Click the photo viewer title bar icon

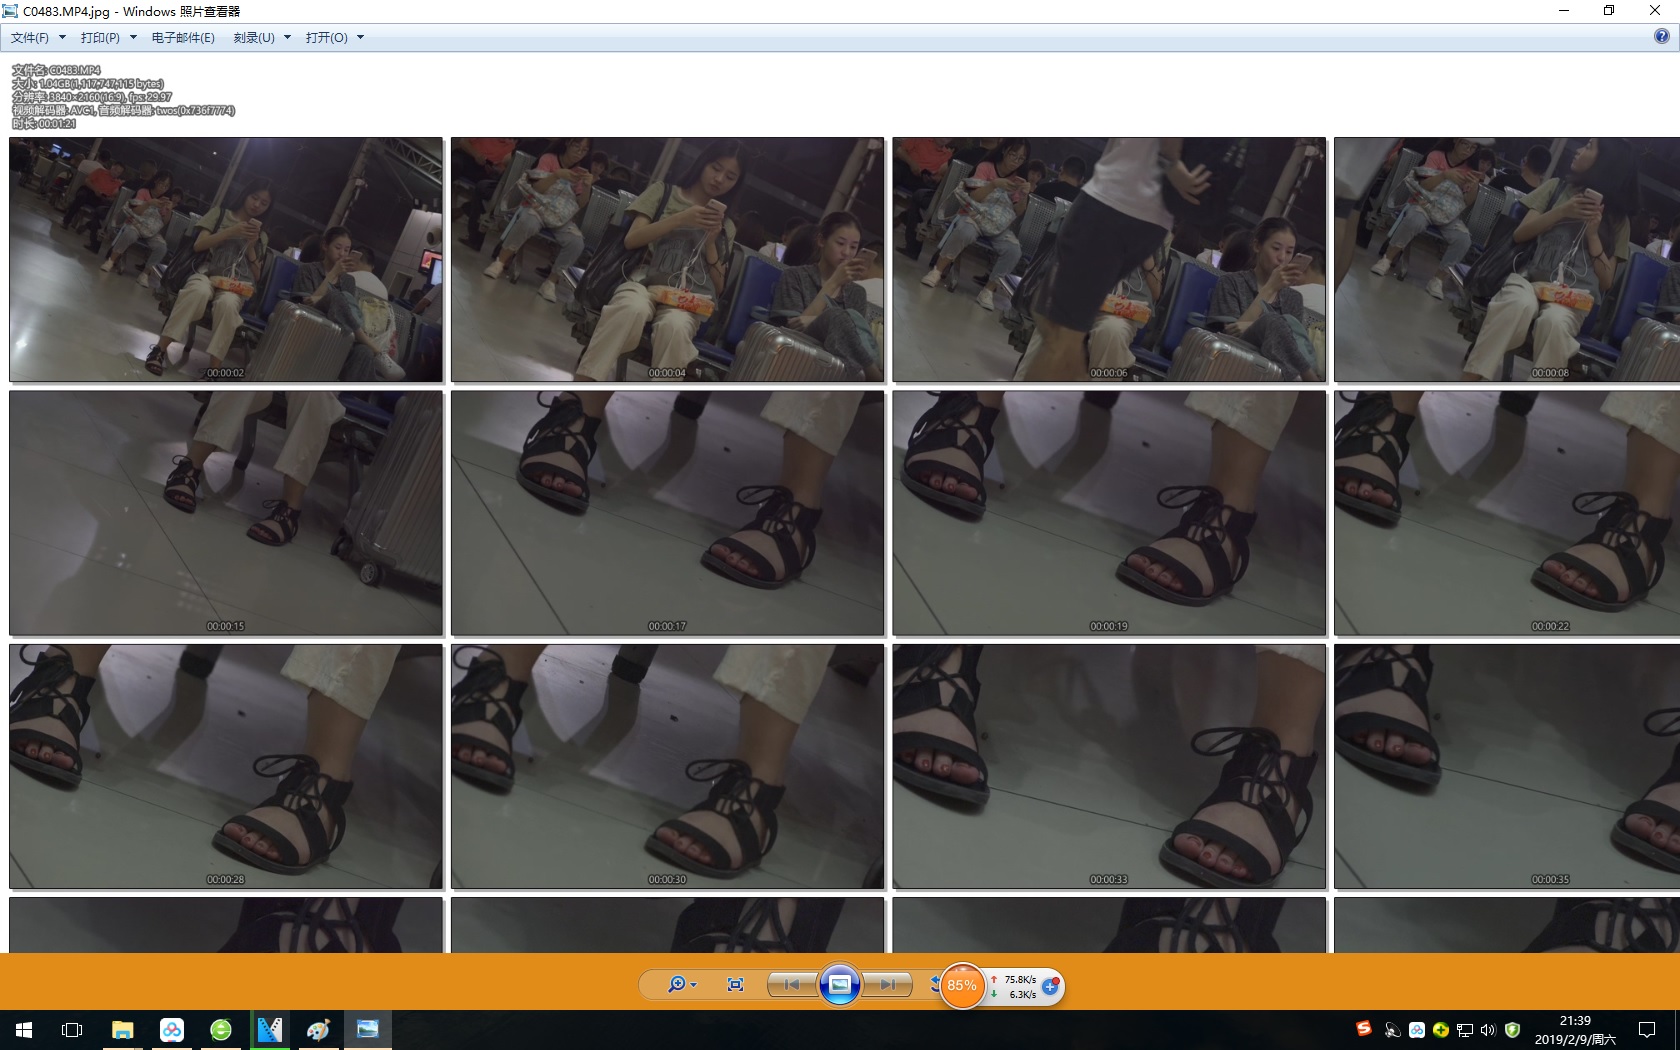pos(11,11)
